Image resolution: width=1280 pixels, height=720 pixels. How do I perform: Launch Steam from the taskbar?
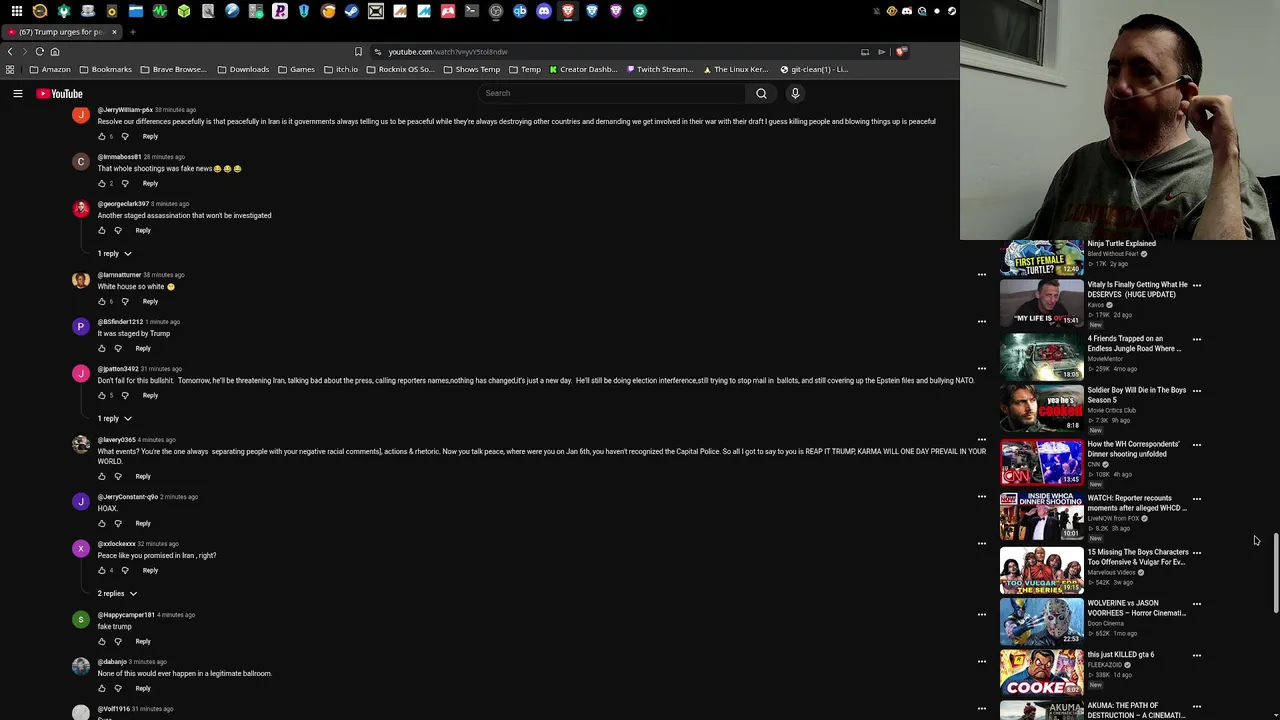tap(352, 11)
